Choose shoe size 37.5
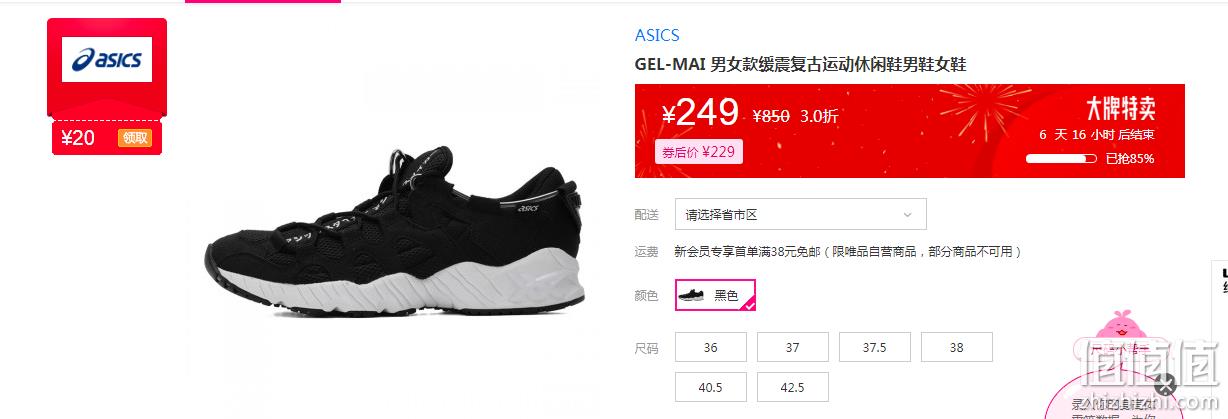 point(875,348)
